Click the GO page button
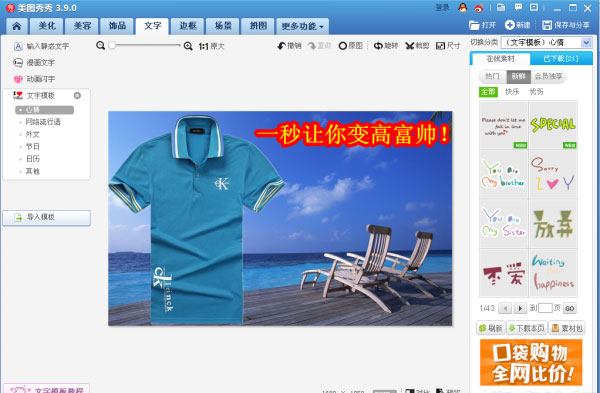600x393 pixels. [x=569, y=308]
